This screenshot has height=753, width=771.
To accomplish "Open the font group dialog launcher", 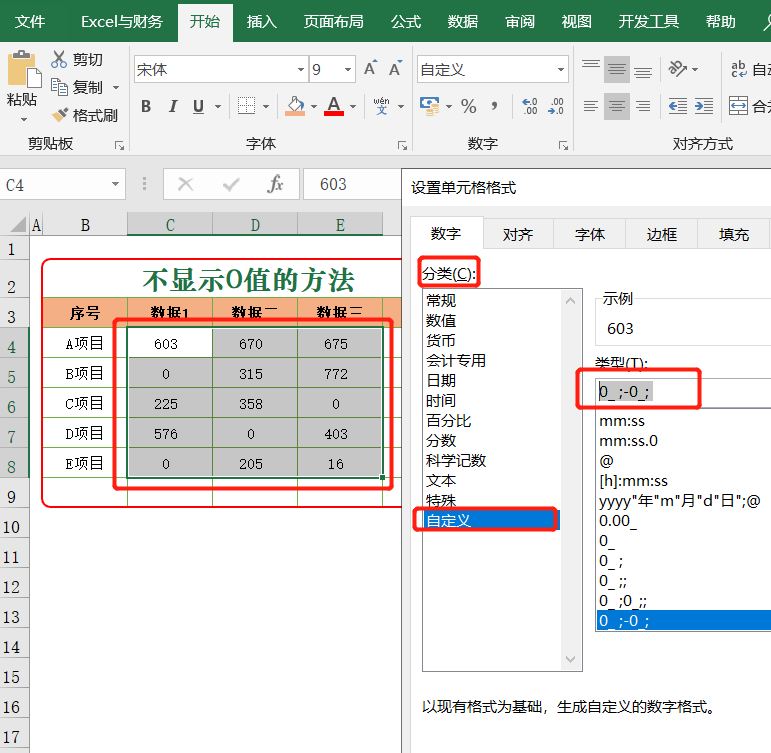I will (402, 146).
